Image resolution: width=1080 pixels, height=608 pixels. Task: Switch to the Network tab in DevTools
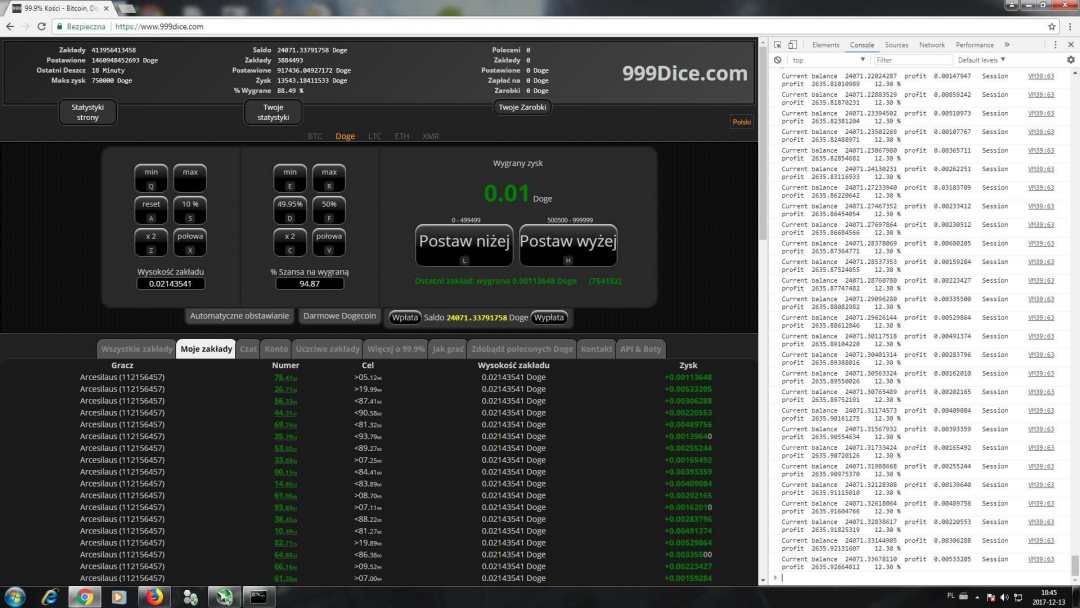931,45
